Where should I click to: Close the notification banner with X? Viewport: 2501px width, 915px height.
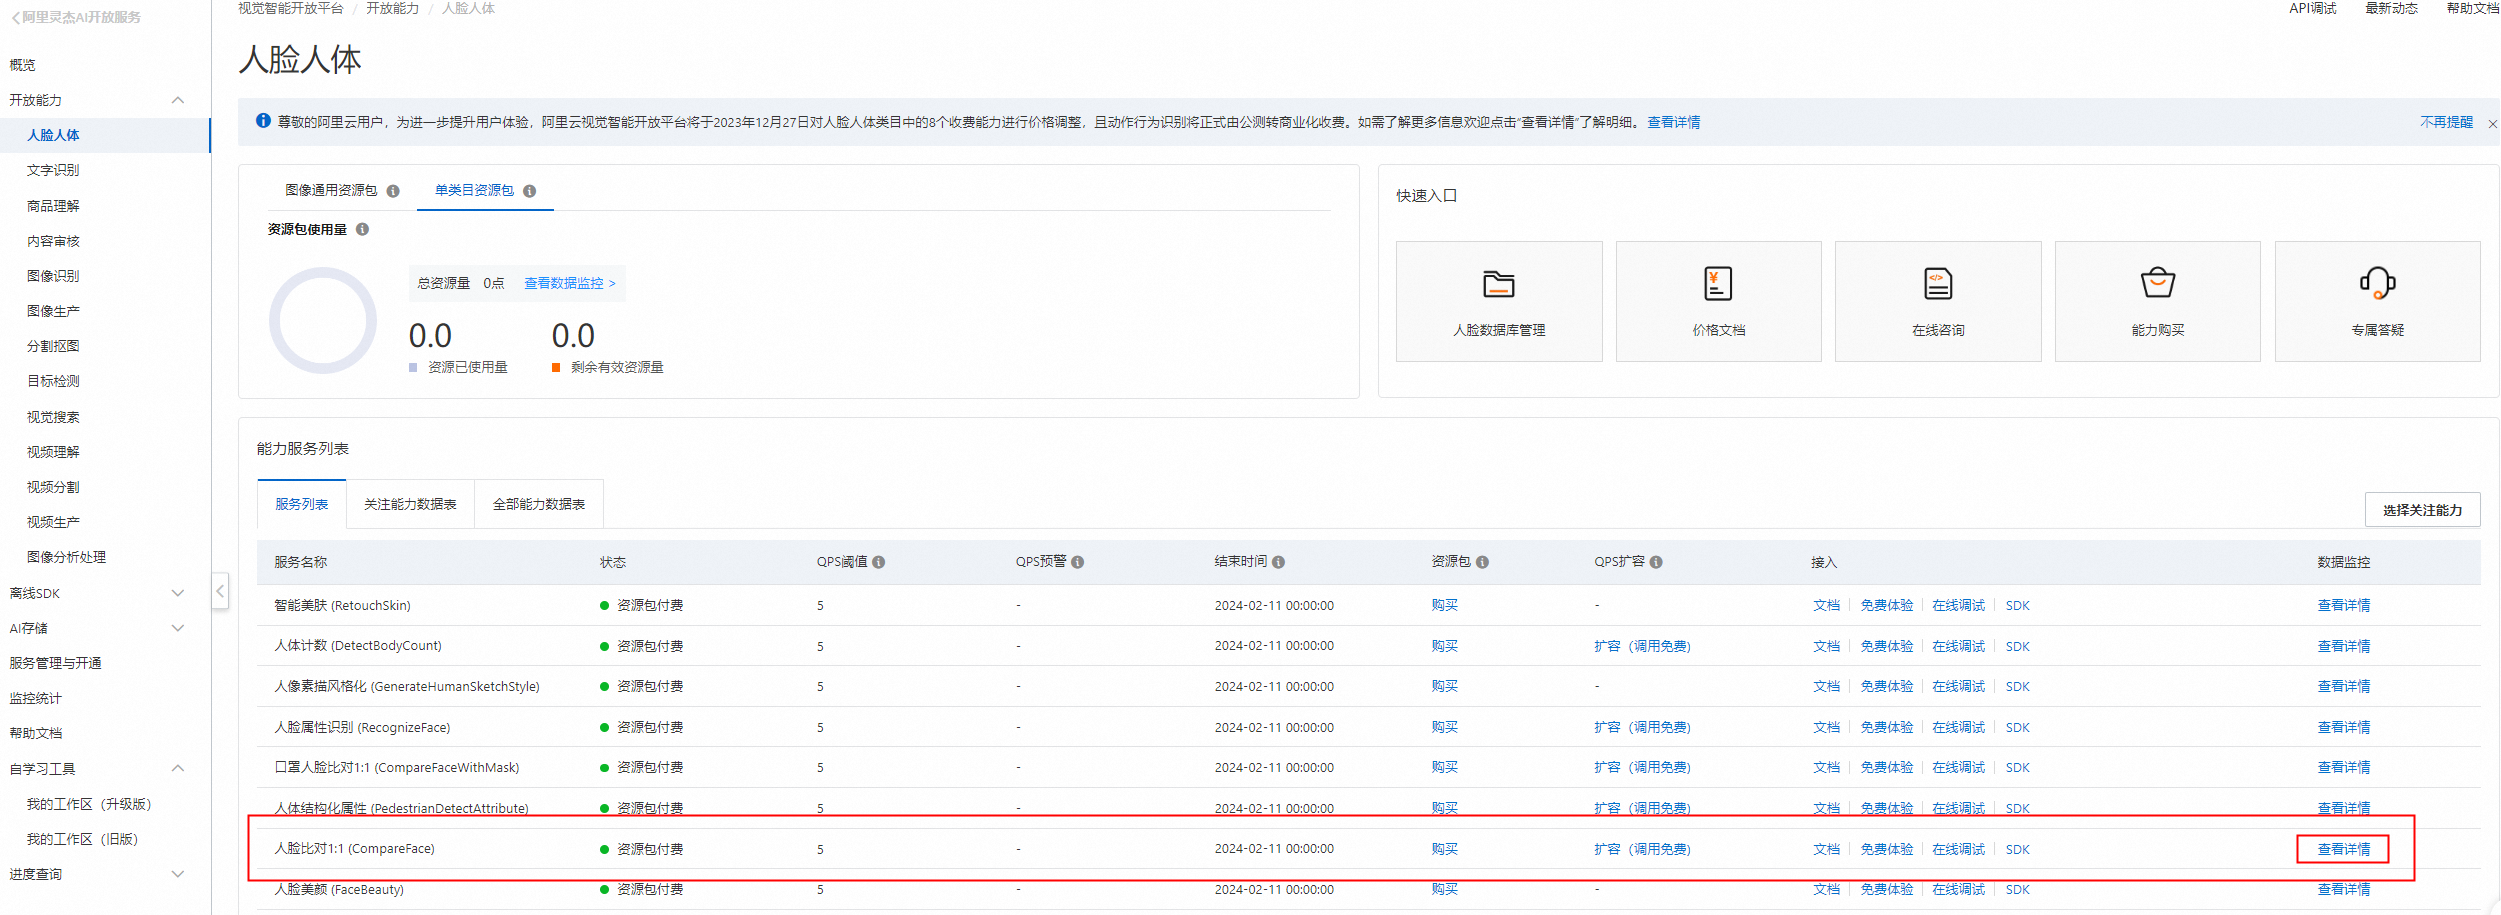coord(2492,123)
